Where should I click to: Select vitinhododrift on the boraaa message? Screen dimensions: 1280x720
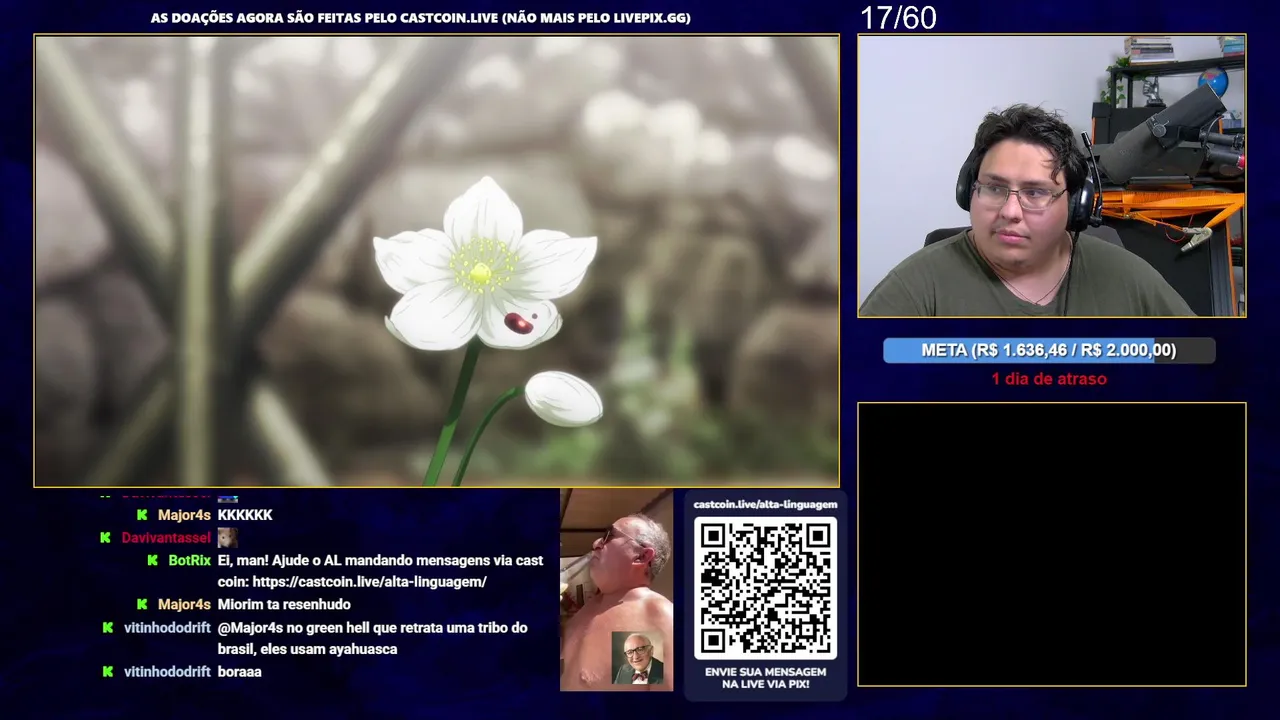click(167, 672)
